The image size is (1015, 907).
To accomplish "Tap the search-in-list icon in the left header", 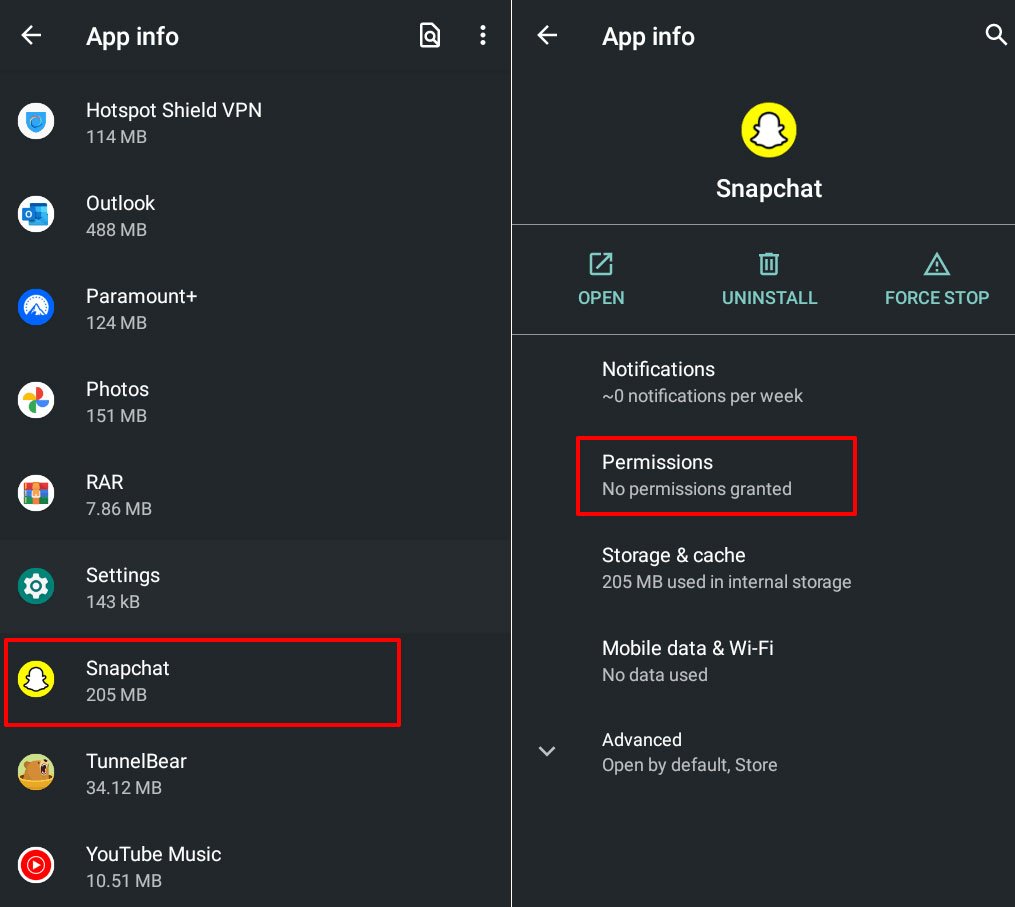I will [429, 36].
